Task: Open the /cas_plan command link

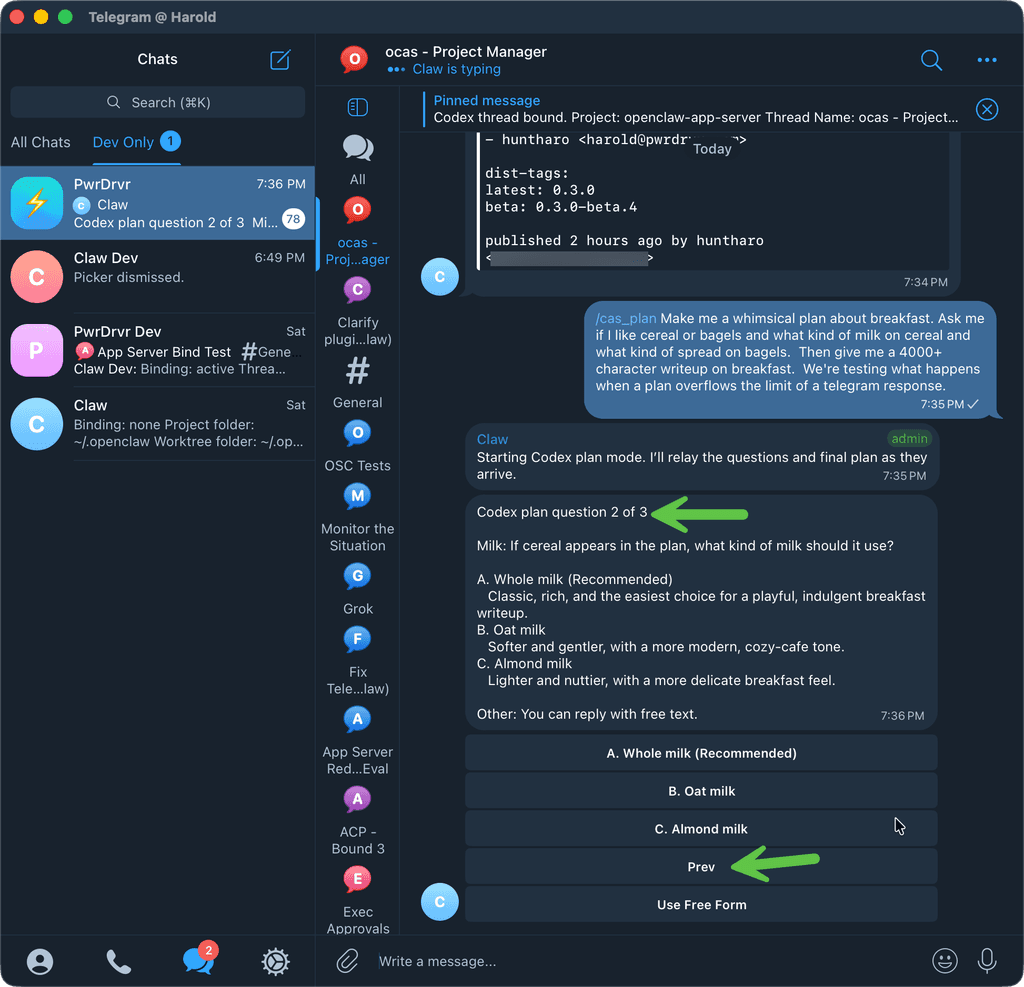Action: coord(625,318)
